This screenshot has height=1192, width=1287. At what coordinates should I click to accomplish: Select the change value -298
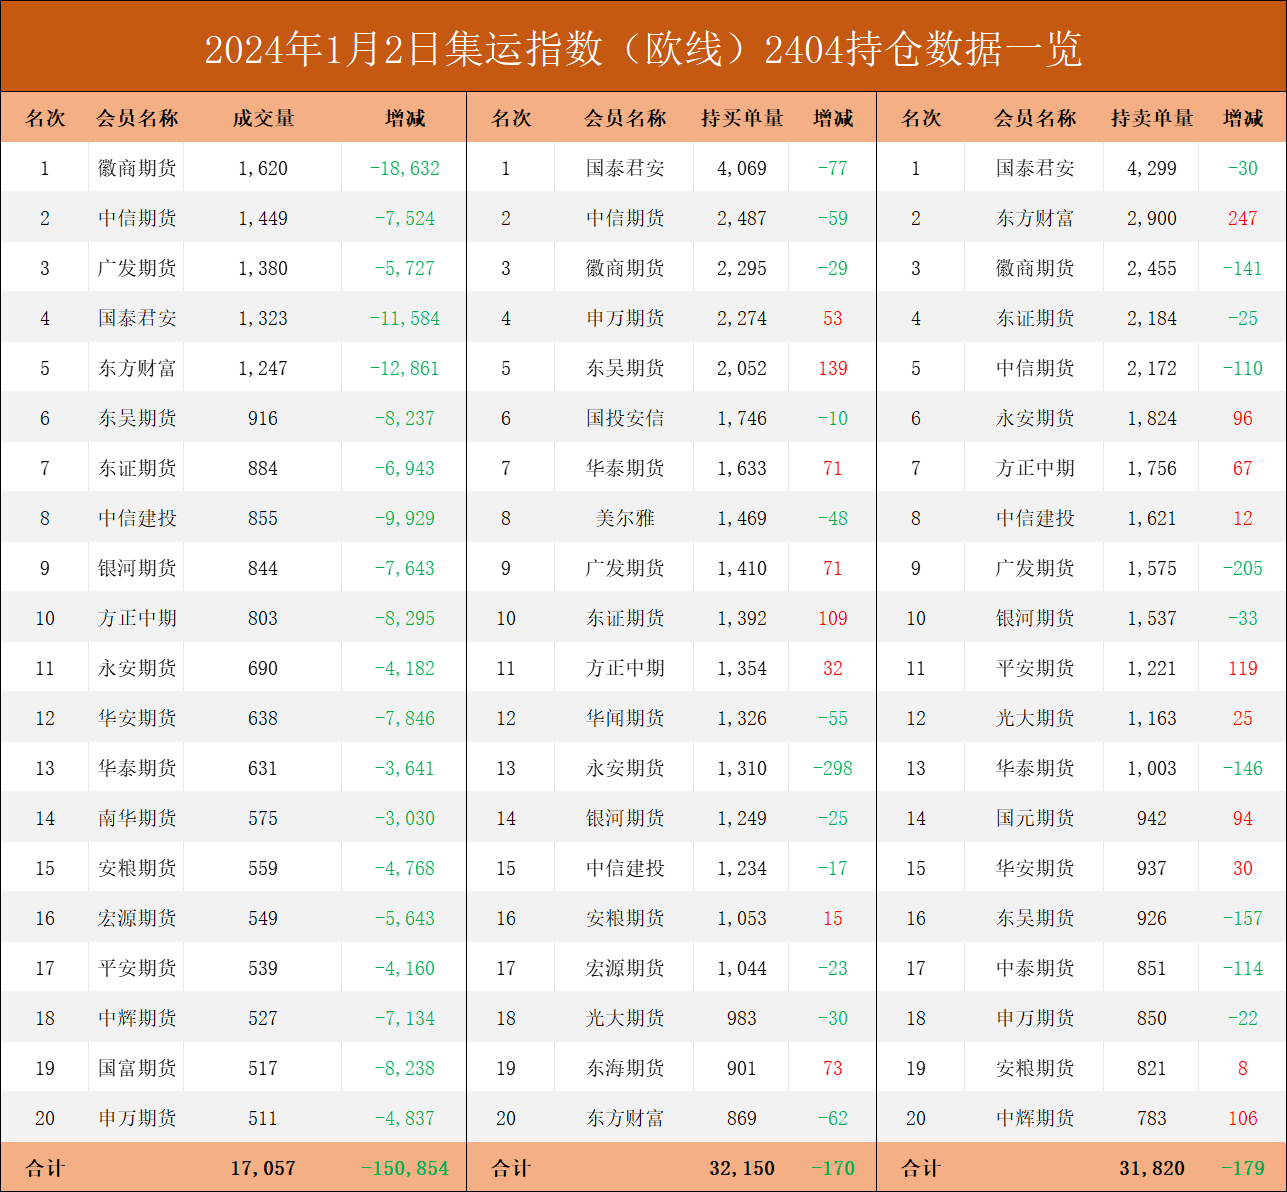[832, 768]
